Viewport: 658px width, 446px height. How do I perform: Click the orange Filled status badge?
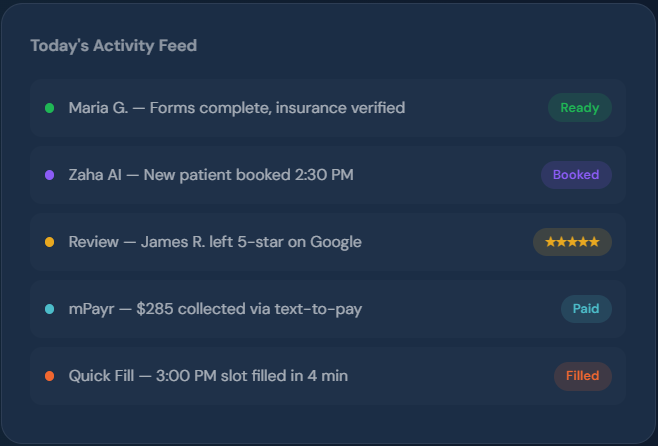[582, 376]
